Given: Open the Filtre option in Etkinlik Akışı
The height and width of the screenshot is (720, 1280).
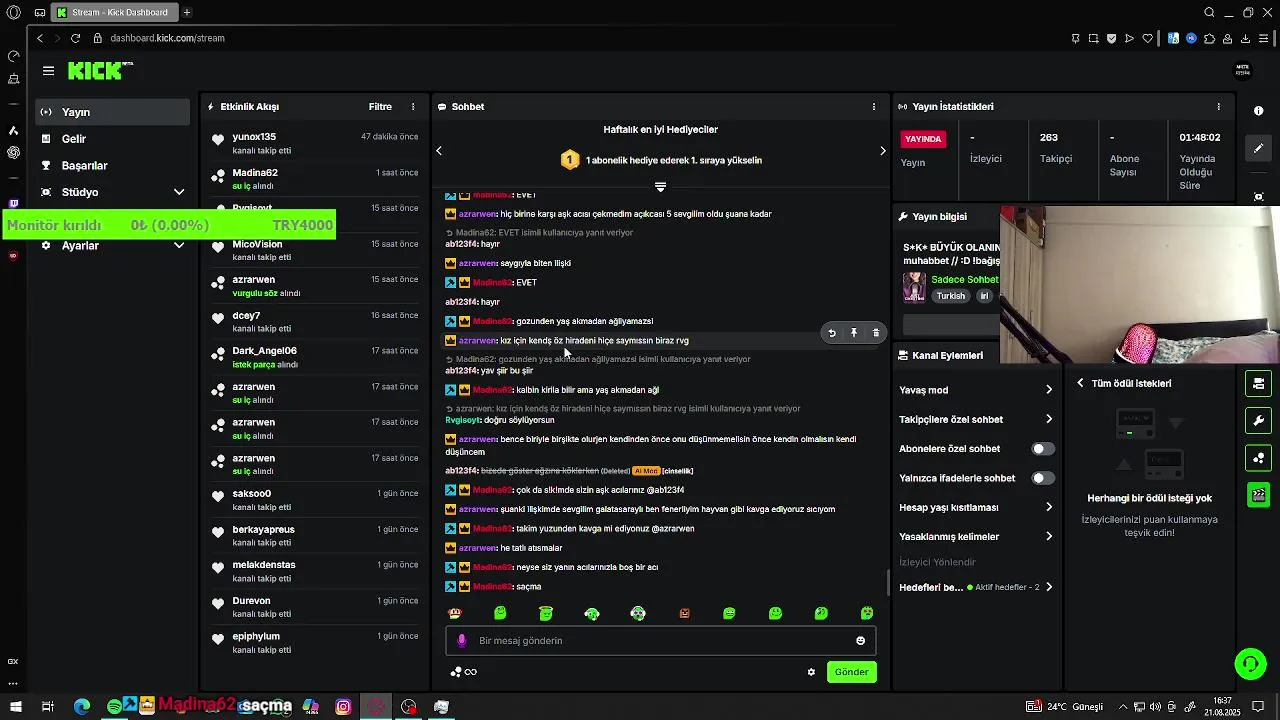Looking at the screenshot, I should click(x=380, y=106).
